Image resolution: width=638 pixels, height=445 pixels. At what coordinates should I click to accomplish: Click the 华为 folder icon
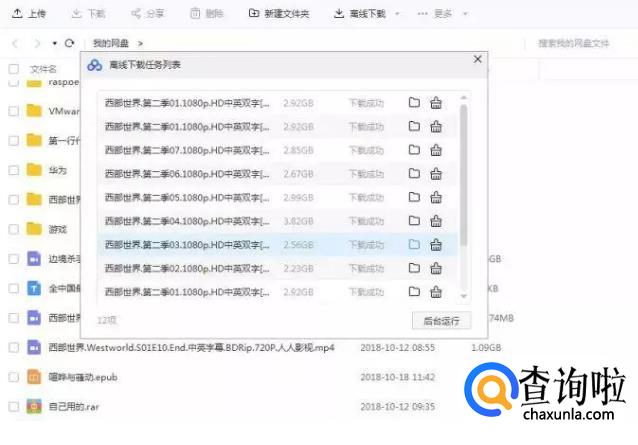34,169
